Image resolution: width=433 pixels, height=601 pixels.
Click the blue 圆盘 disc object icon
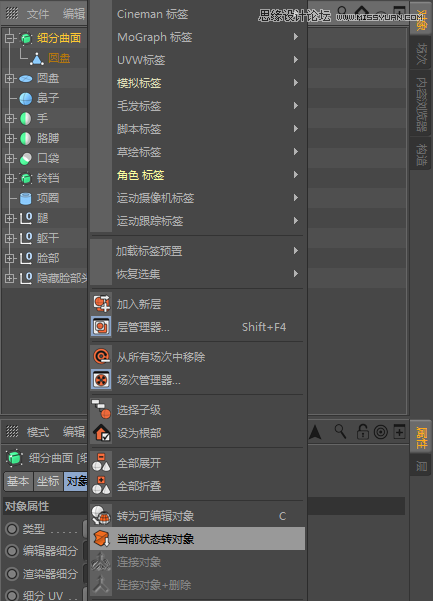tap(26, 79)
